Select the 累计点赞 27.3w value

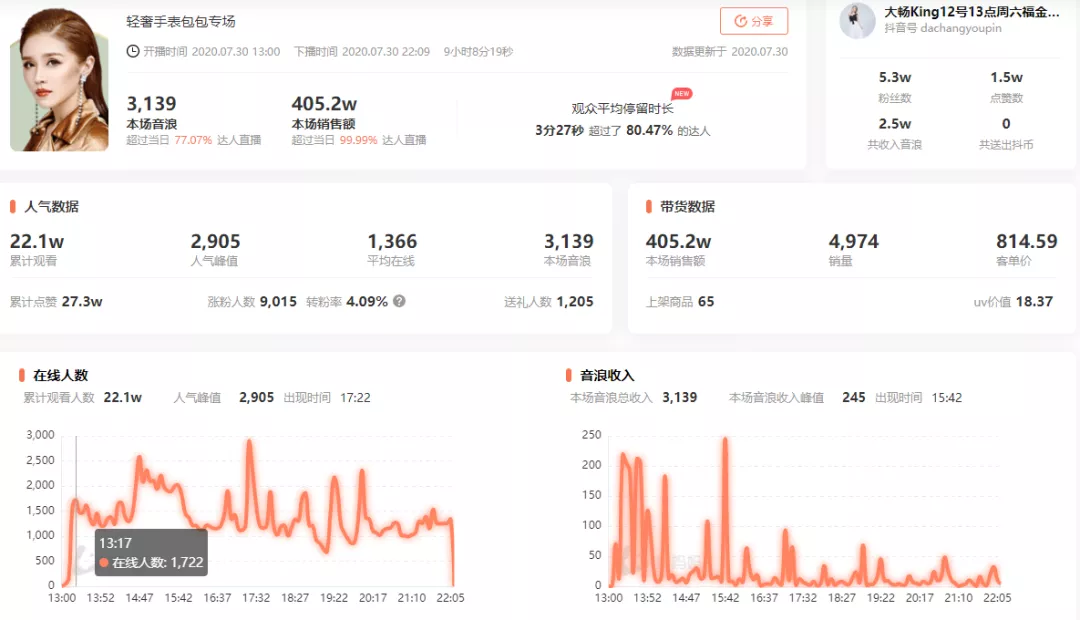pyautogui.click(x=82, y=302)
